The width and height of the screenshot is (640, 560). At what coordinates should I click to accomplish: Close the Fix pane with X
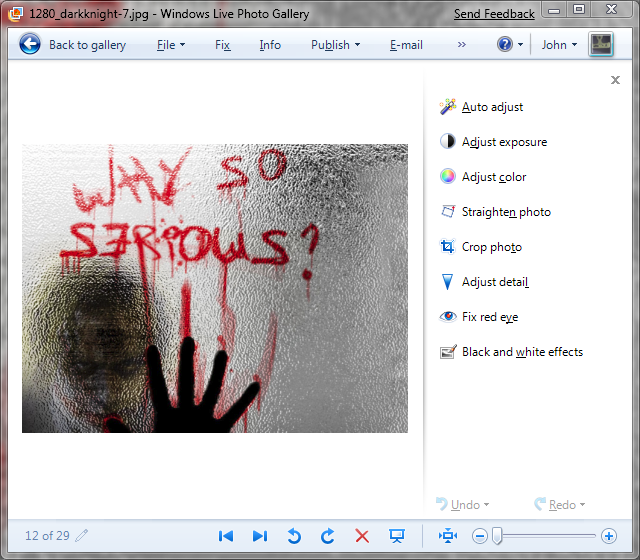(x=615, y=80)
